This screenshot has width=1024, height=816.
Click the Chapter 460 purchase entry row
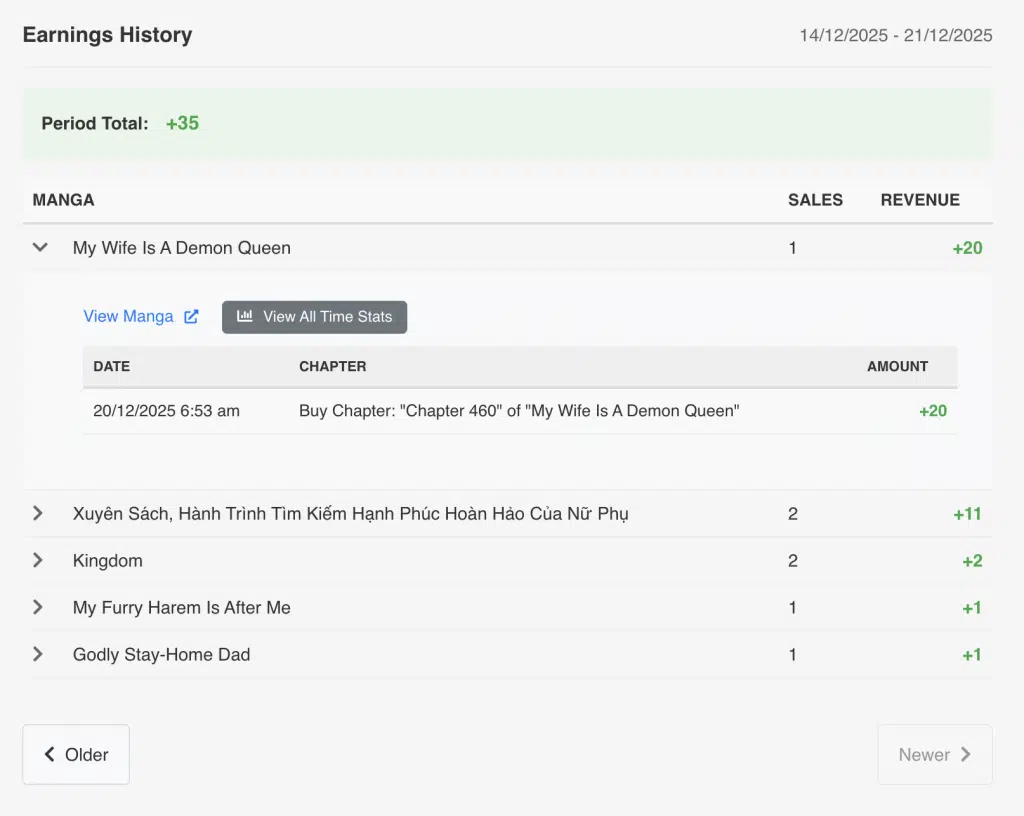518,411
